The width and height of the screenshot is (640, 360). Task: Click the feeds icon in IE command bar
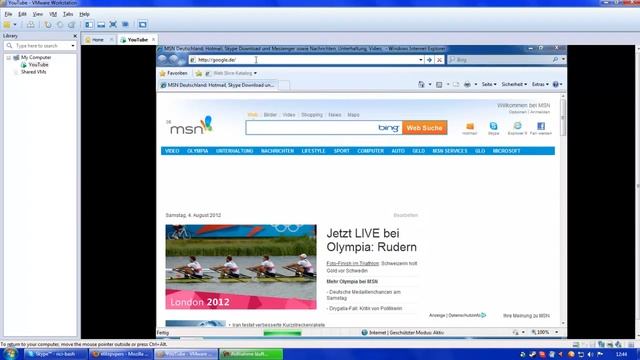click(439, 84)
